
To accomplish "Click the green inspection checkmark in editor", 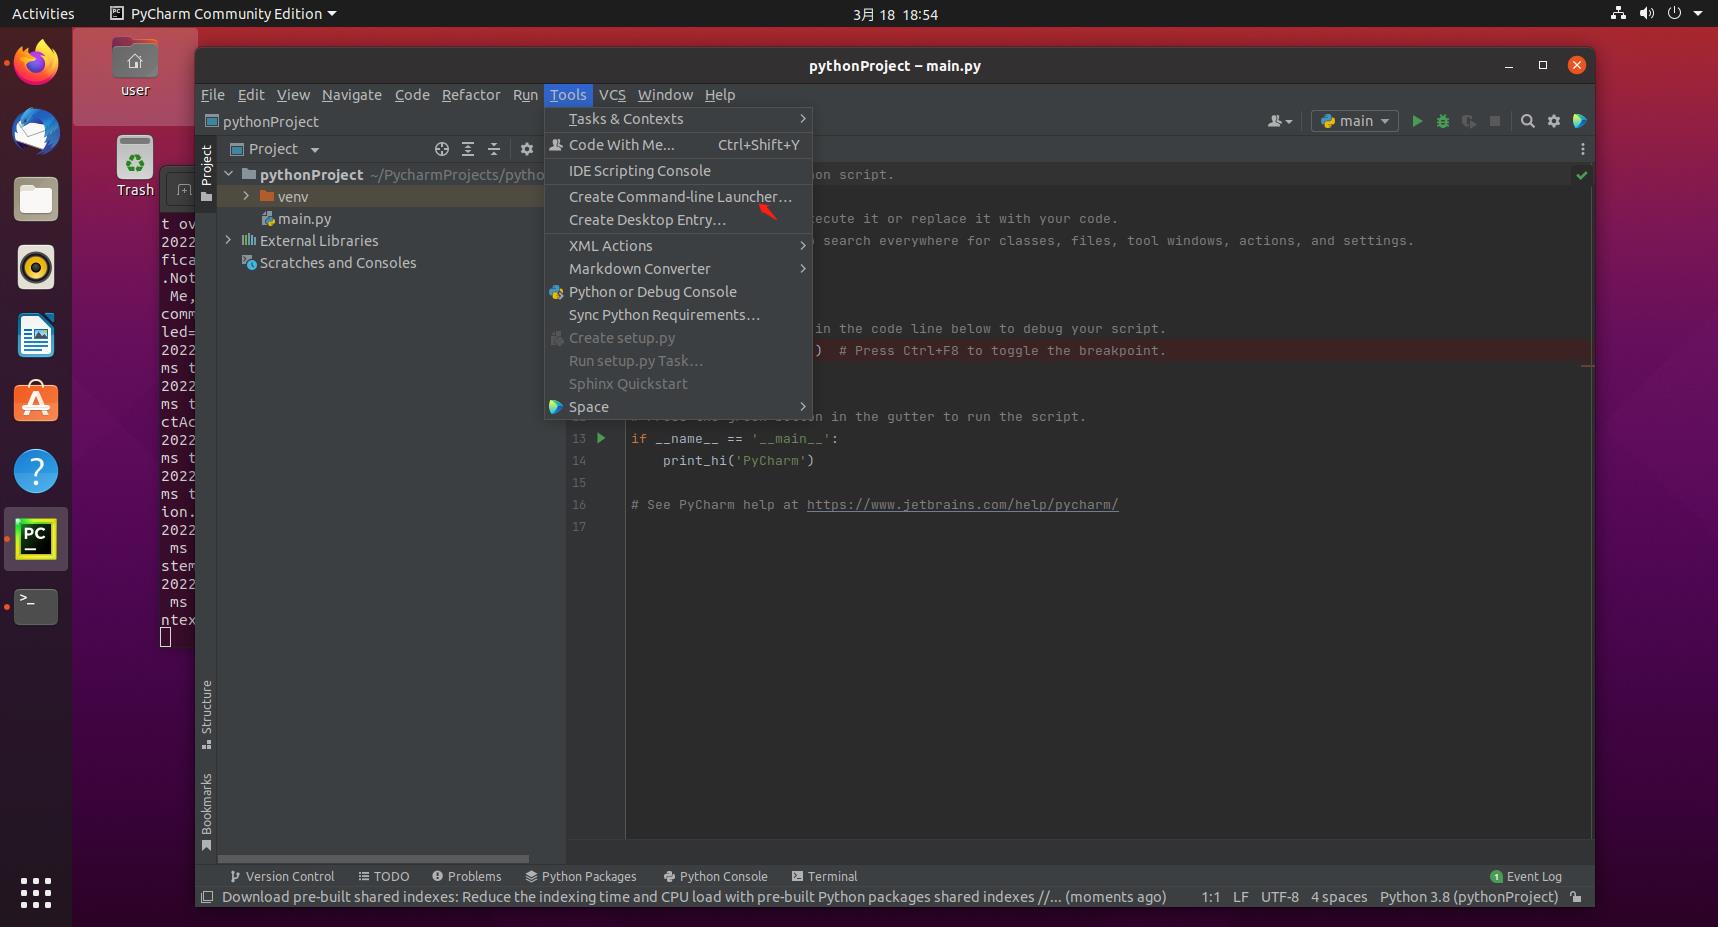I will (1582, 175).
